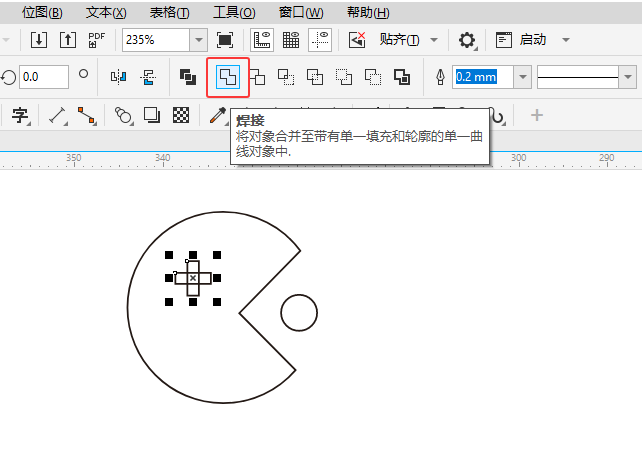642x473 pixels.
Task: Click the rotation angle field showing 0.0
Action: (44, 77)
